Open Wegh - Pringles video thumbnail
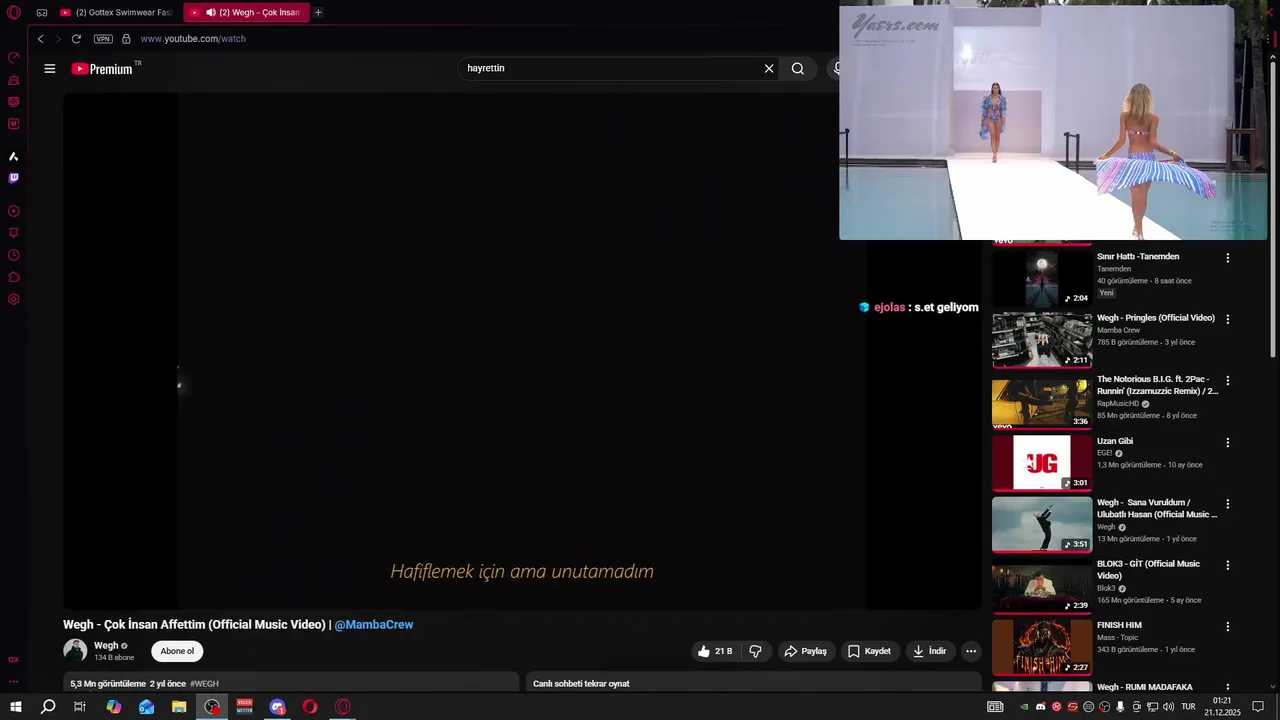This screenshot has width=1280, height=720. [1042, 340]
